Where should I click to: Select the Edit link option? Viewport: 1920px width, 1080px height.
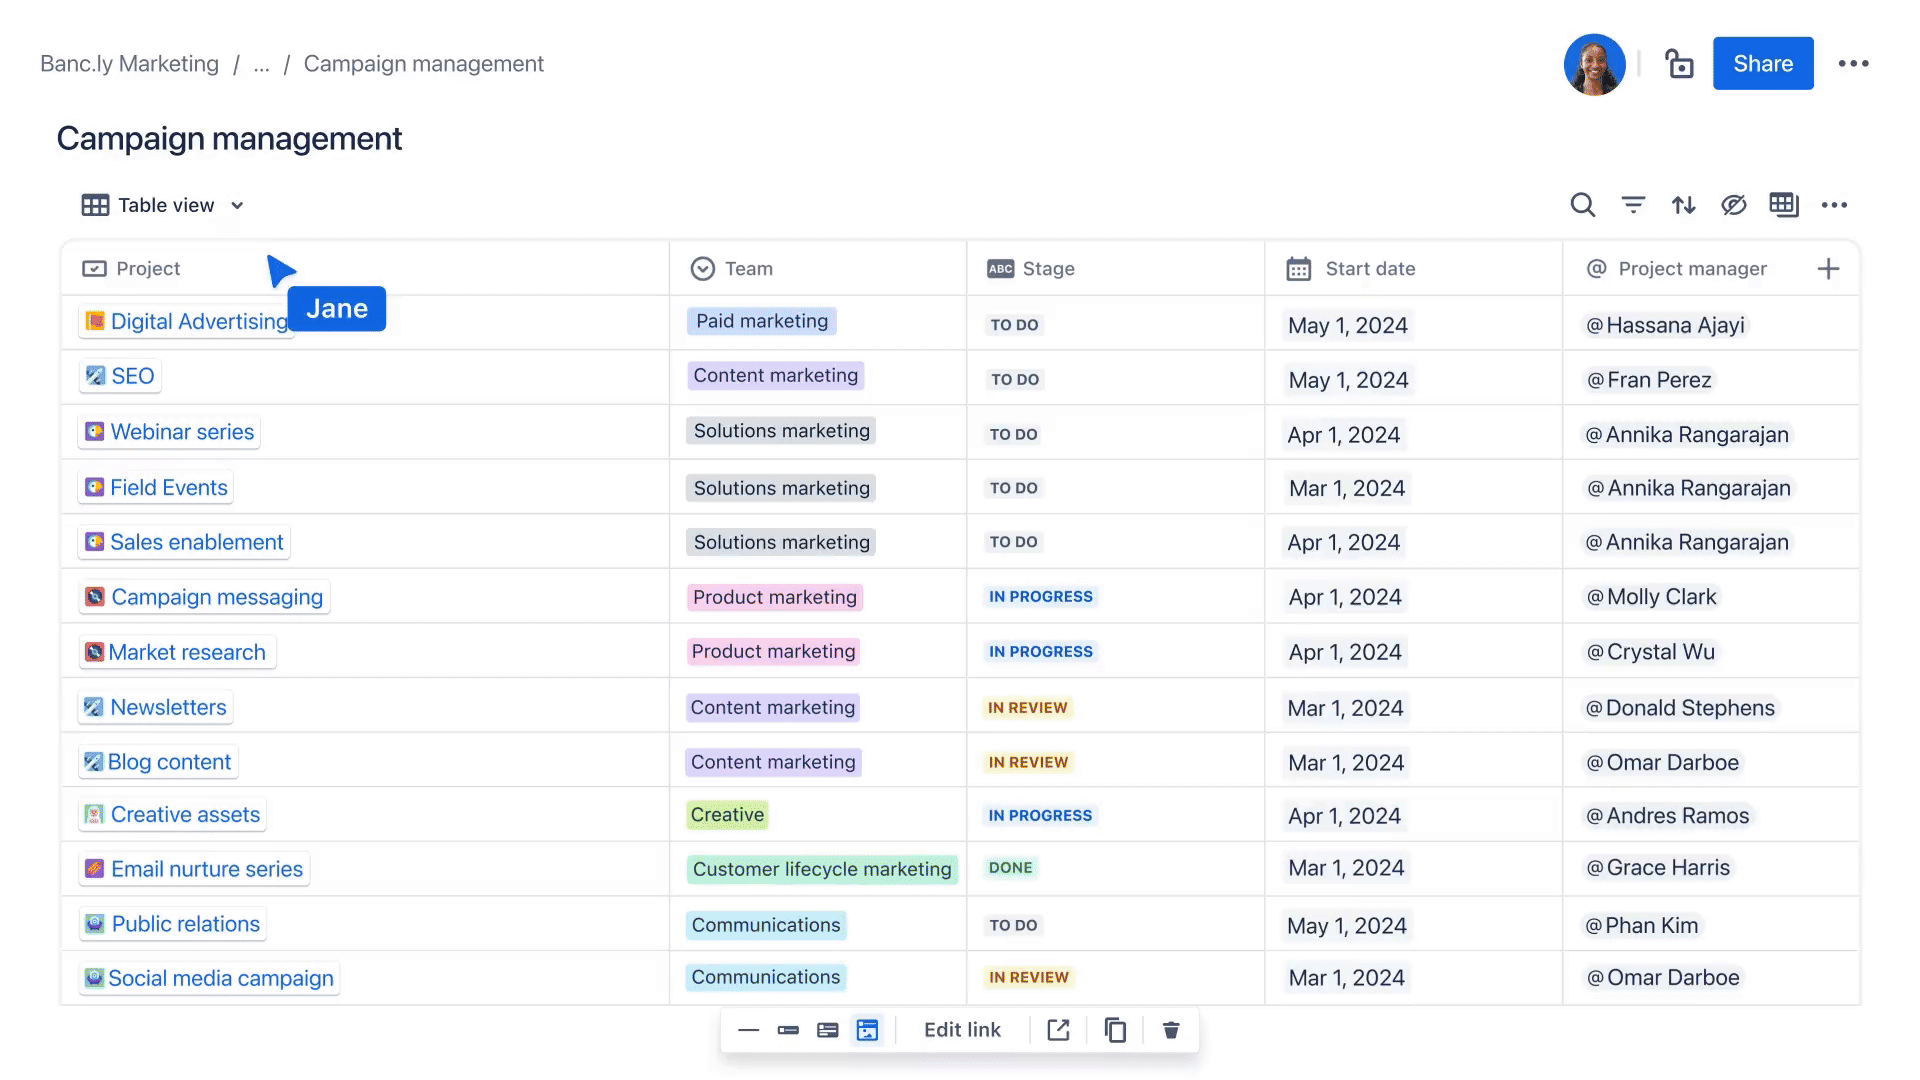(x=961, y=1030)
